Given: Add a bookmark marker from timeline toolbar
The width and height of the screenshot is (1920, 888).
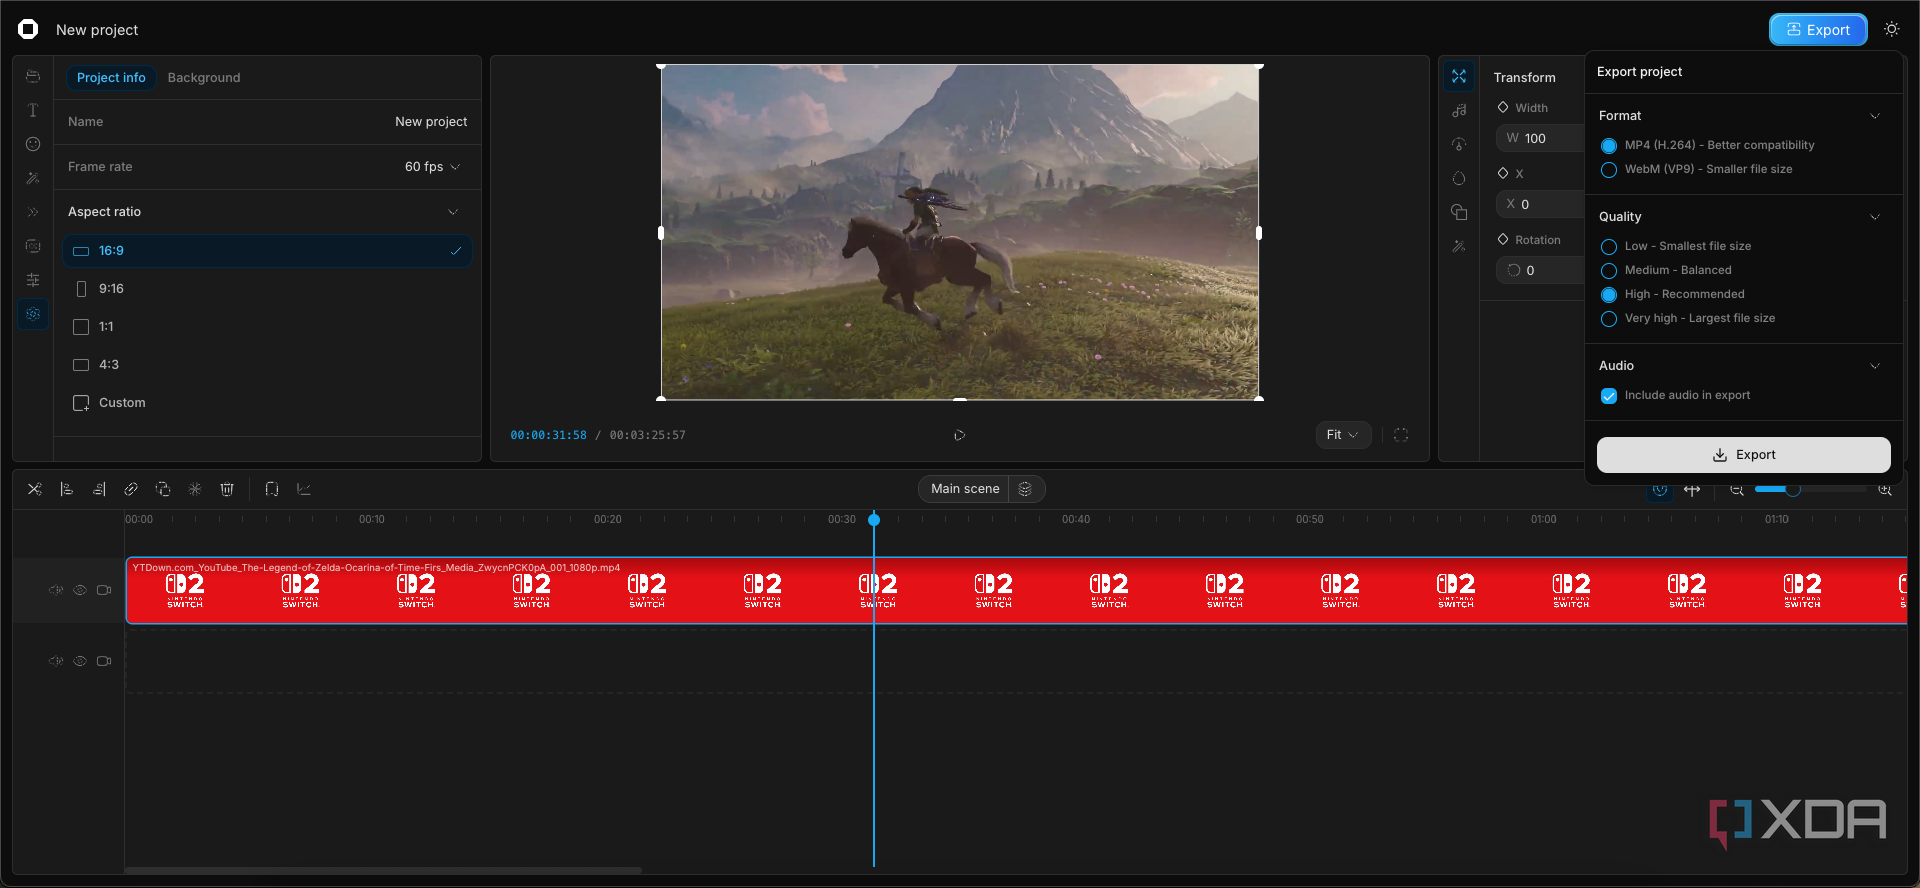Looking at the screenshot, I should click(272, 489).
